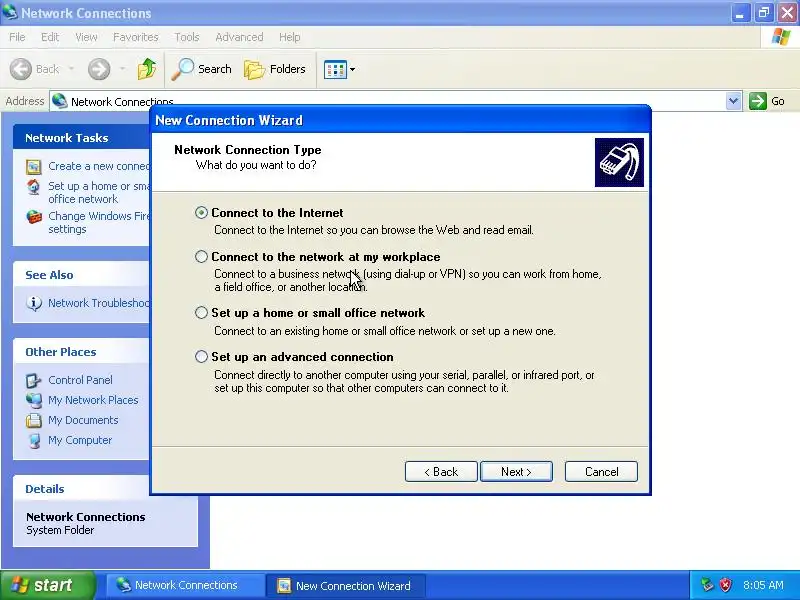Click Create a new connection link
This screenshot has width=800, height=600.
tap(99, 166)
